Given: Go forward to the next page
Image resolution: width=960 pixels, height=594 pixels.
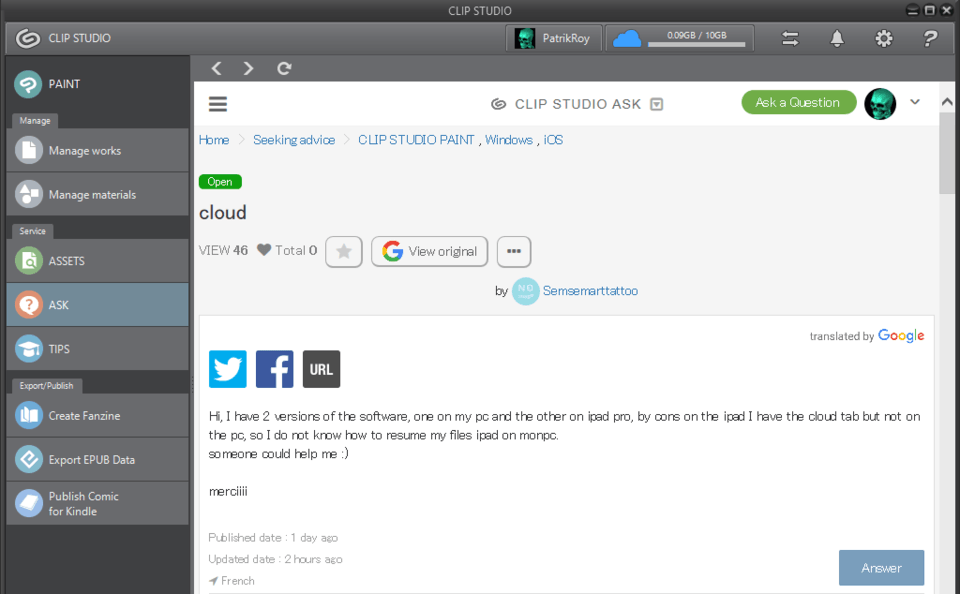Looking at the screenshot, I should (248, 68).
